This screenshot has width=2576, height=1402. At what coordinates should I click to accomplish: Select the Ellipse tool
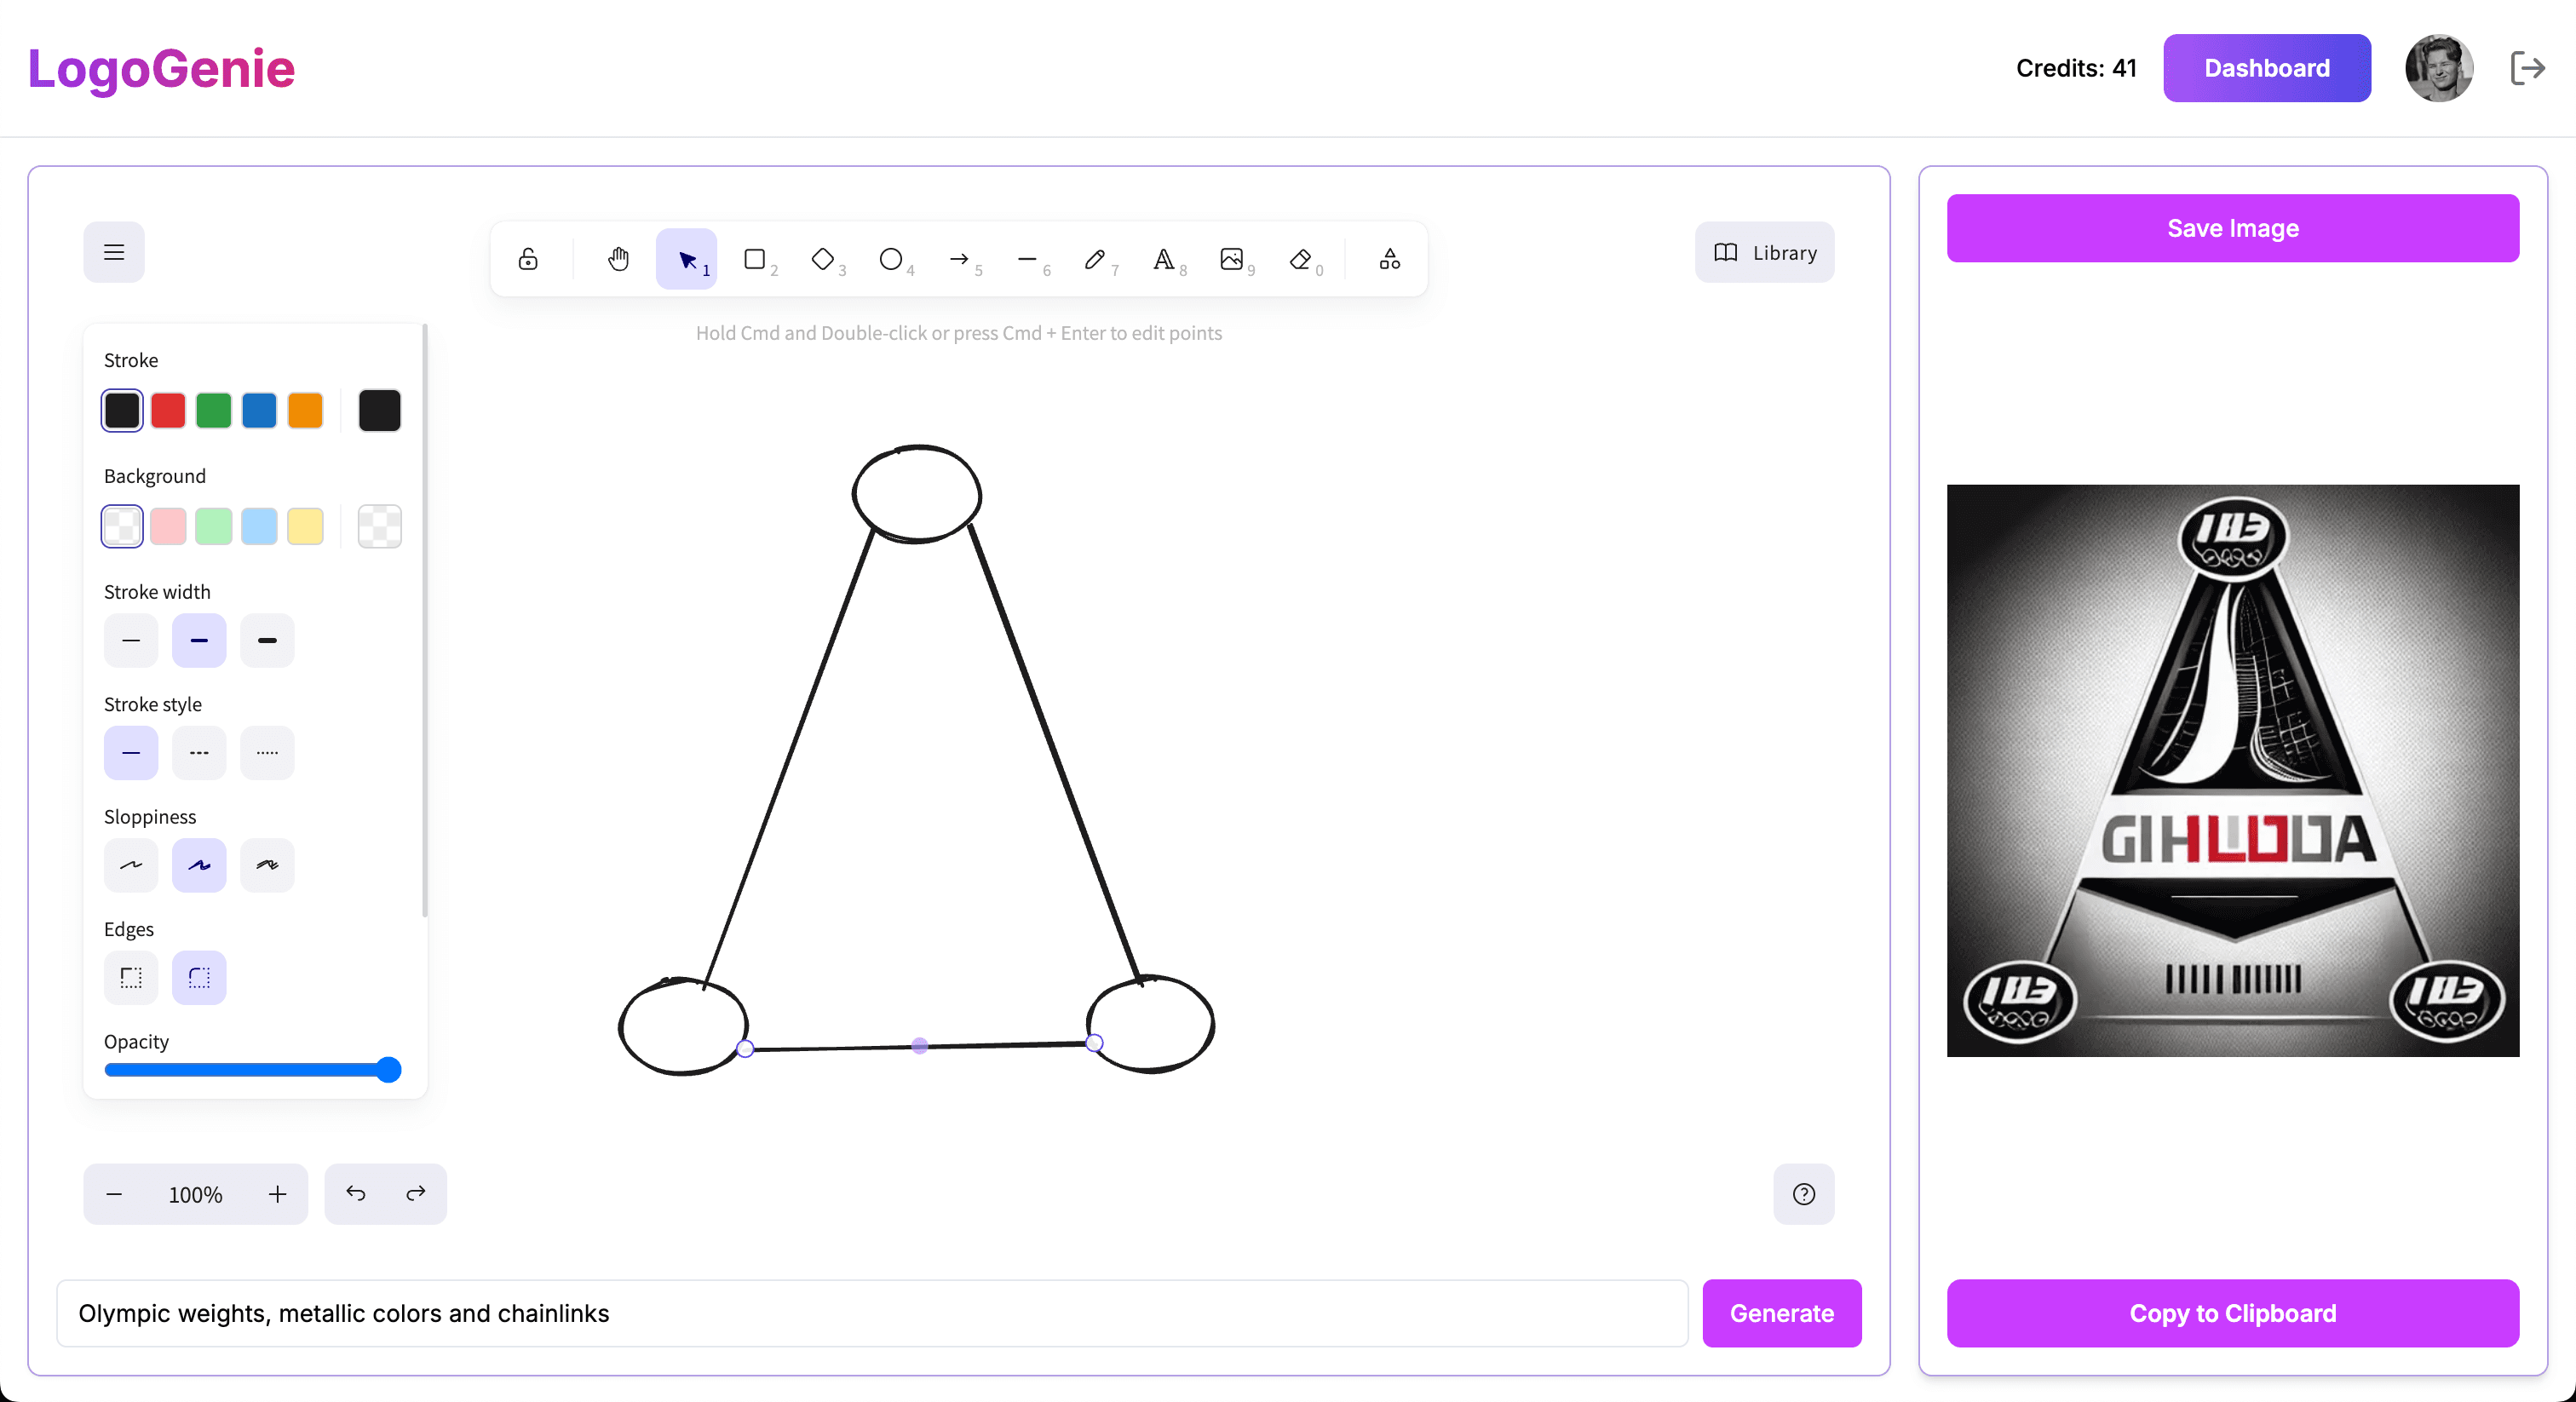point(891,259)
